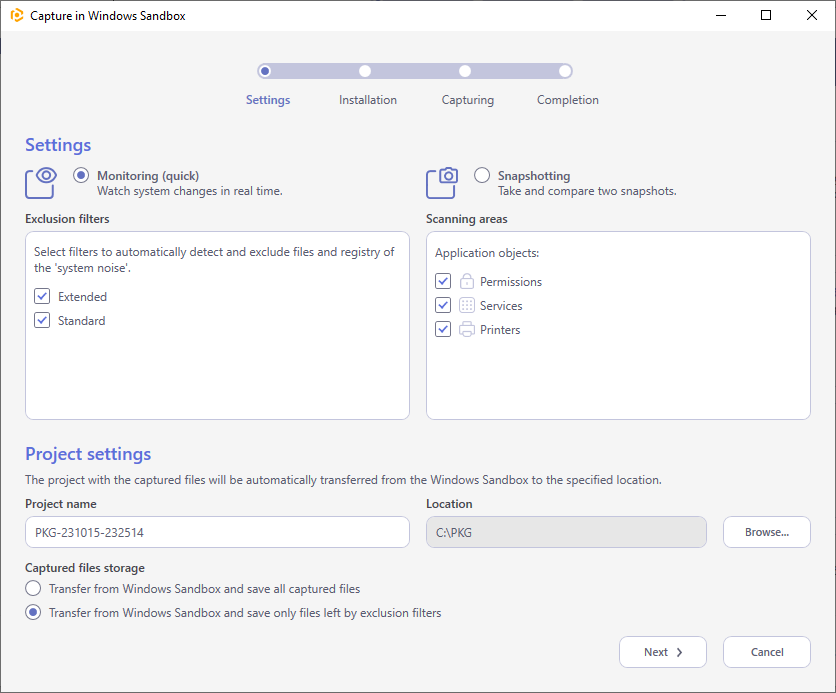The image size is (836, 693).
Task: Select the Snapshotting radio button
Action: coord(482,175)
